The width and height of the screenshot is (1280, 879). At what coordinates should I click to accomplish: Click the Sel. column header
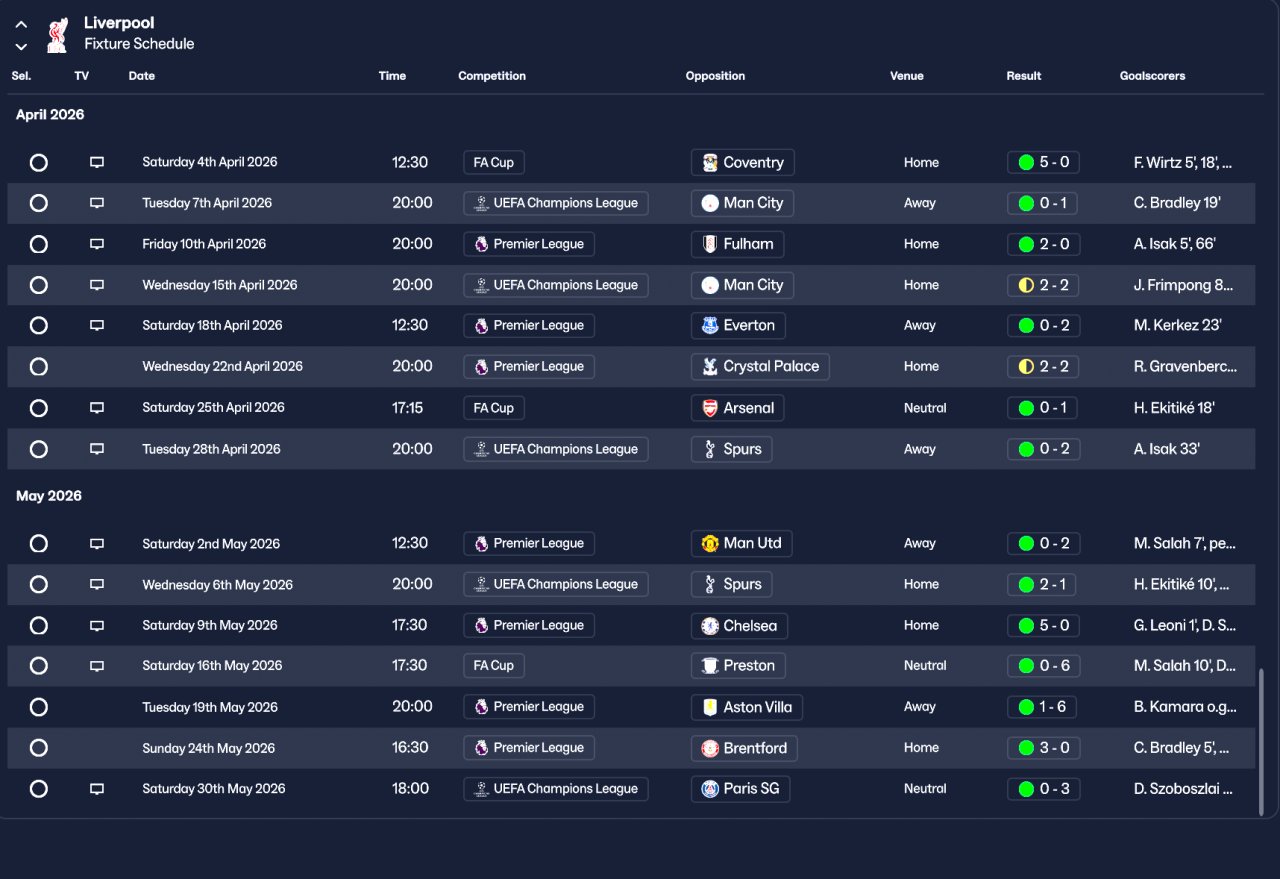[x=22, y=76]
